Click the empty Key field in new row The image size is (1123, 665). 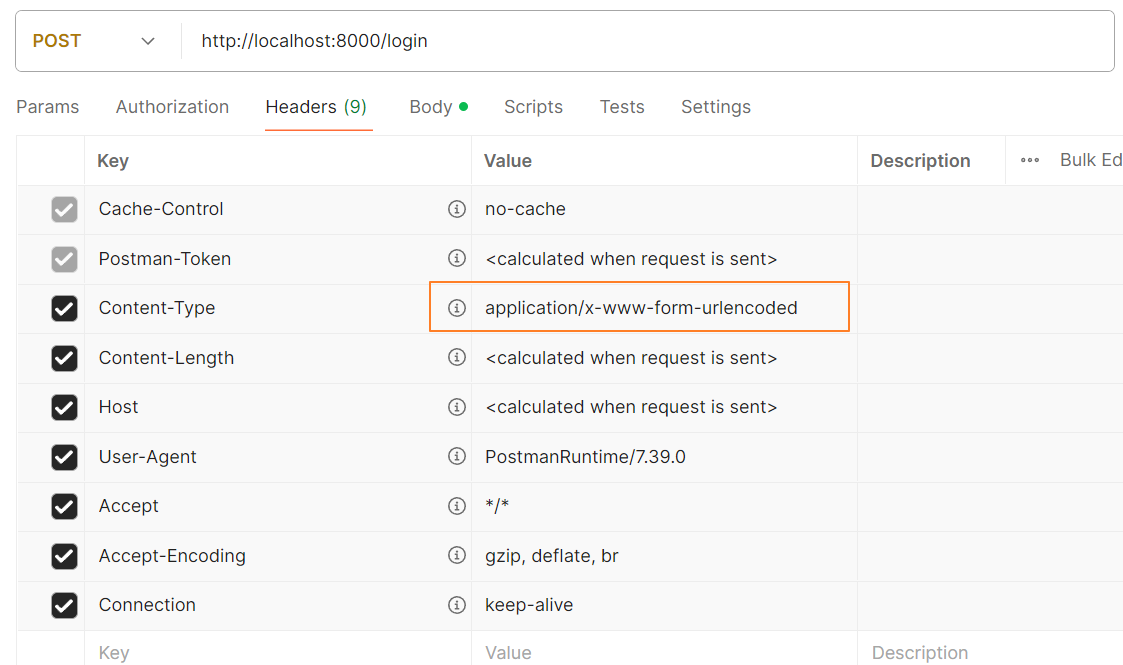[x=270, y=652]
